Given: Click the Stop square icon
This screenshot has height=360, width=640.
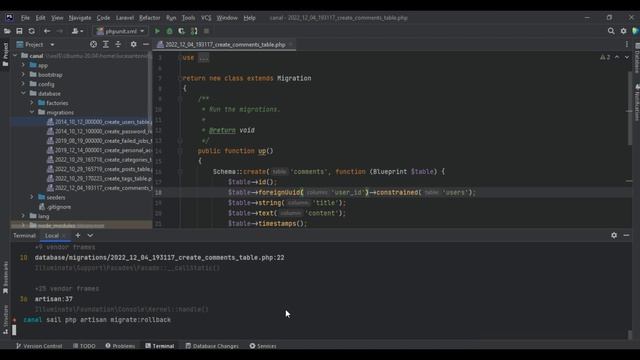Looking at the screenshot, I should 207,31.
